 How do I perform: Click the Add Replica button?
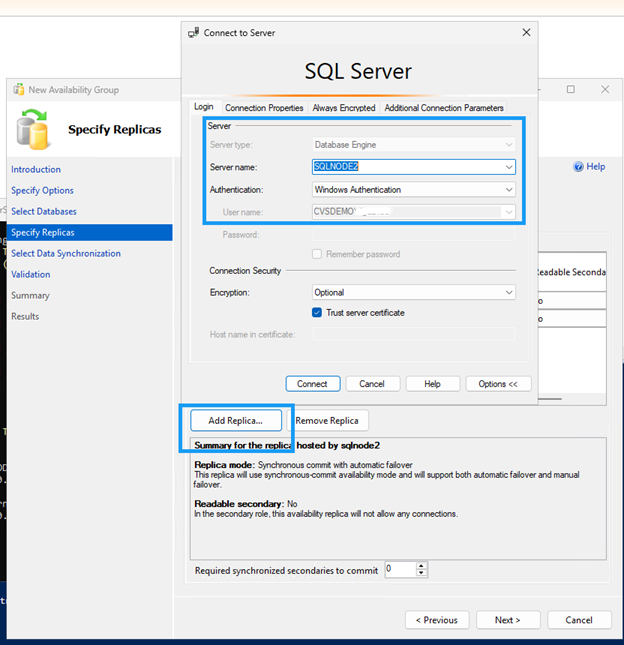(235, 421)
